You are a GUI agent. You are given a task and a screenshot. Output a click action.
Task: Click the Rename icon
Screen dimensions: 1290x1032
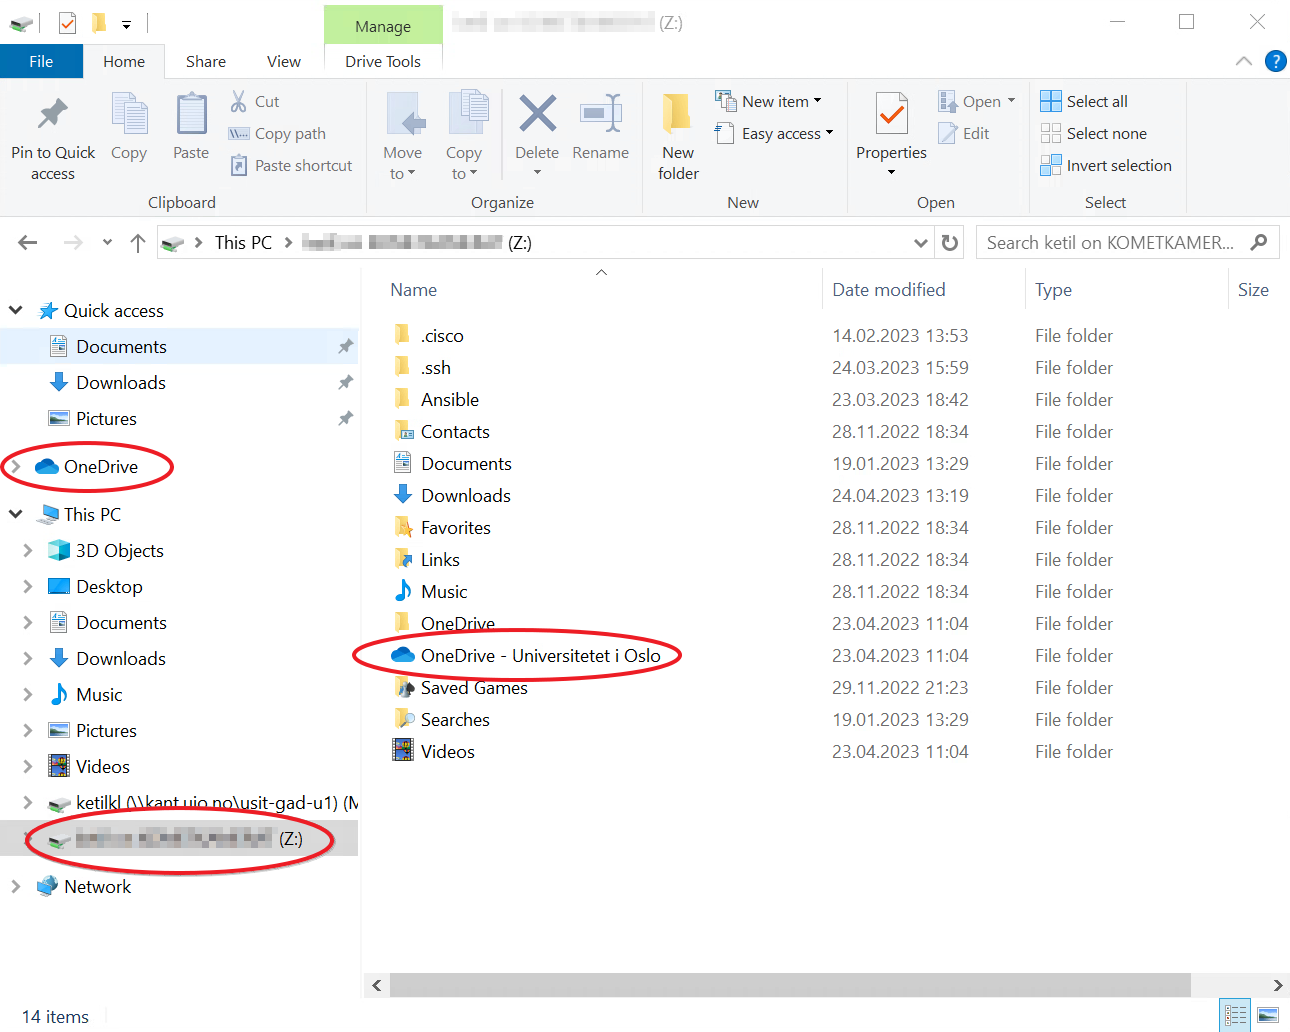tap(601, 113)
